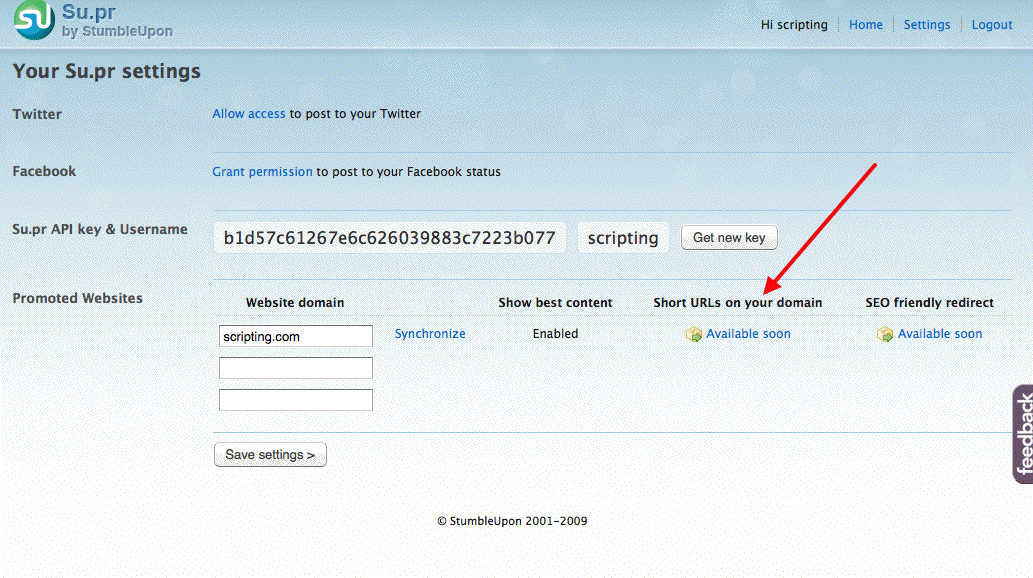Viewport: 1033px width, 578px height.
Task: Click the StumbleUpon Su.pr logo icon
Action: point(34,21)
